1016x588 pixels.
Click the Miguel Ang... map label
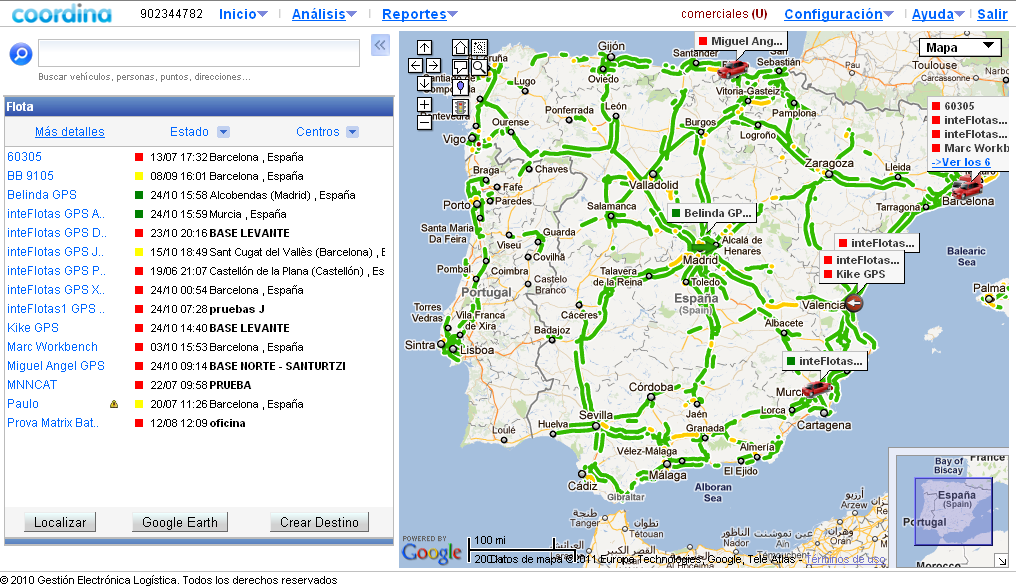[x=741, y=41]
